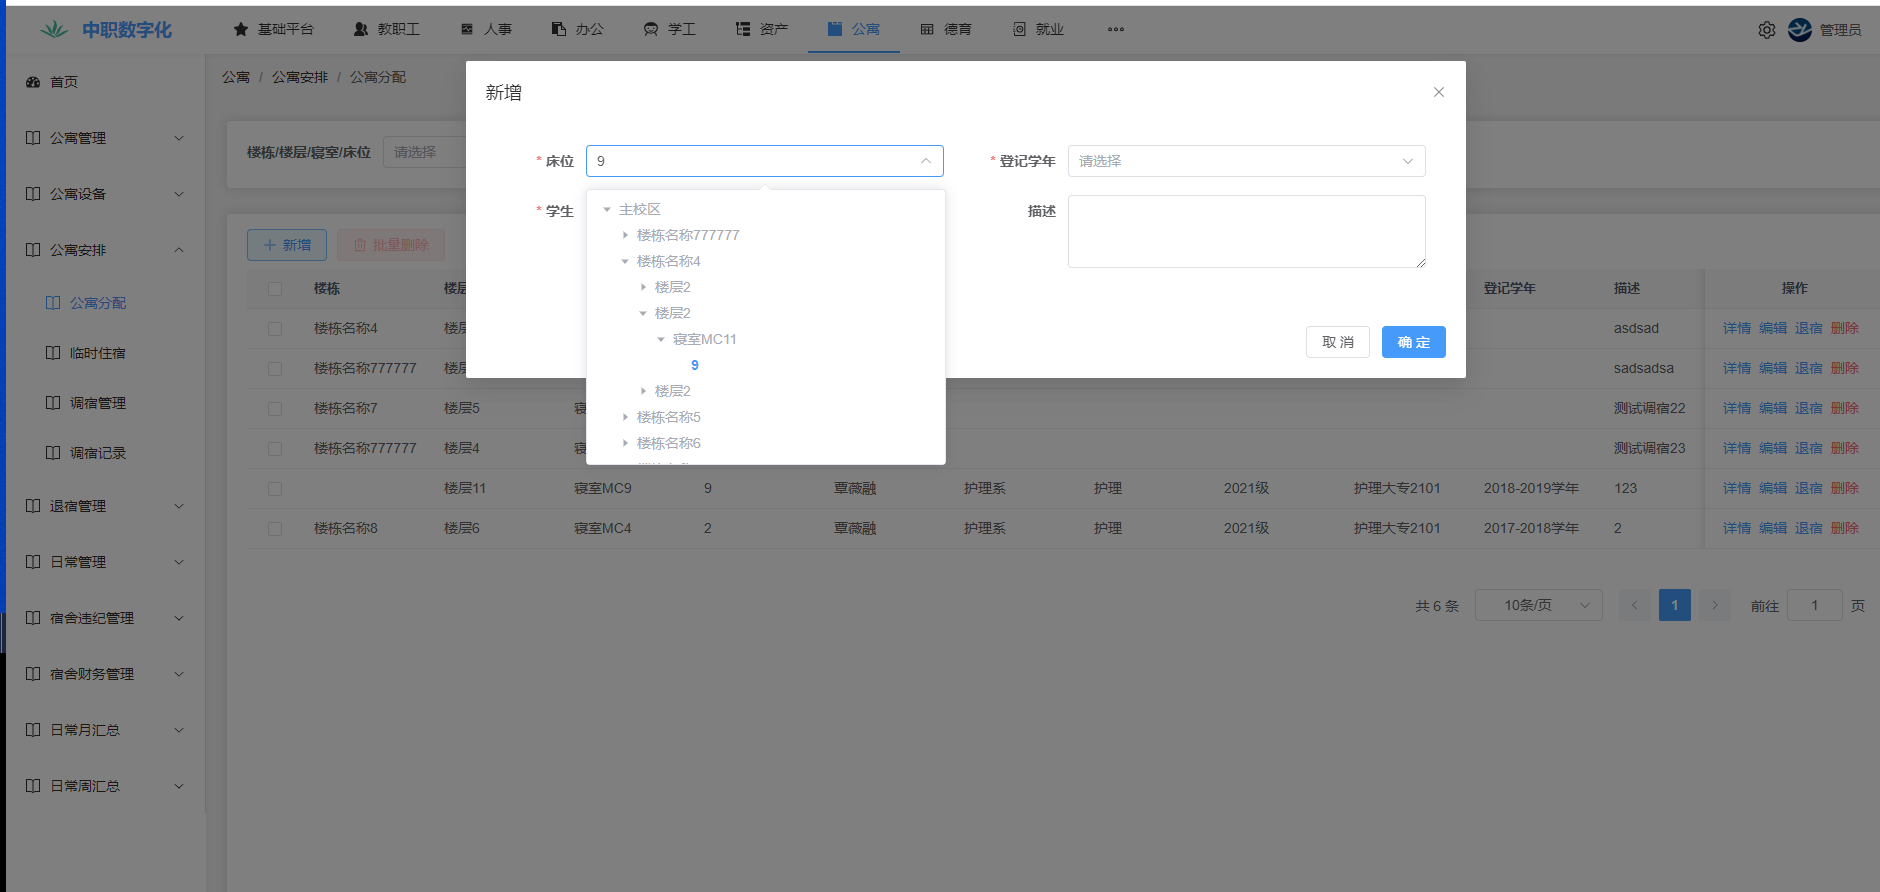Click the administrator avatar icon
The image size is (1880, 892).
click(x=1799, y=30)
